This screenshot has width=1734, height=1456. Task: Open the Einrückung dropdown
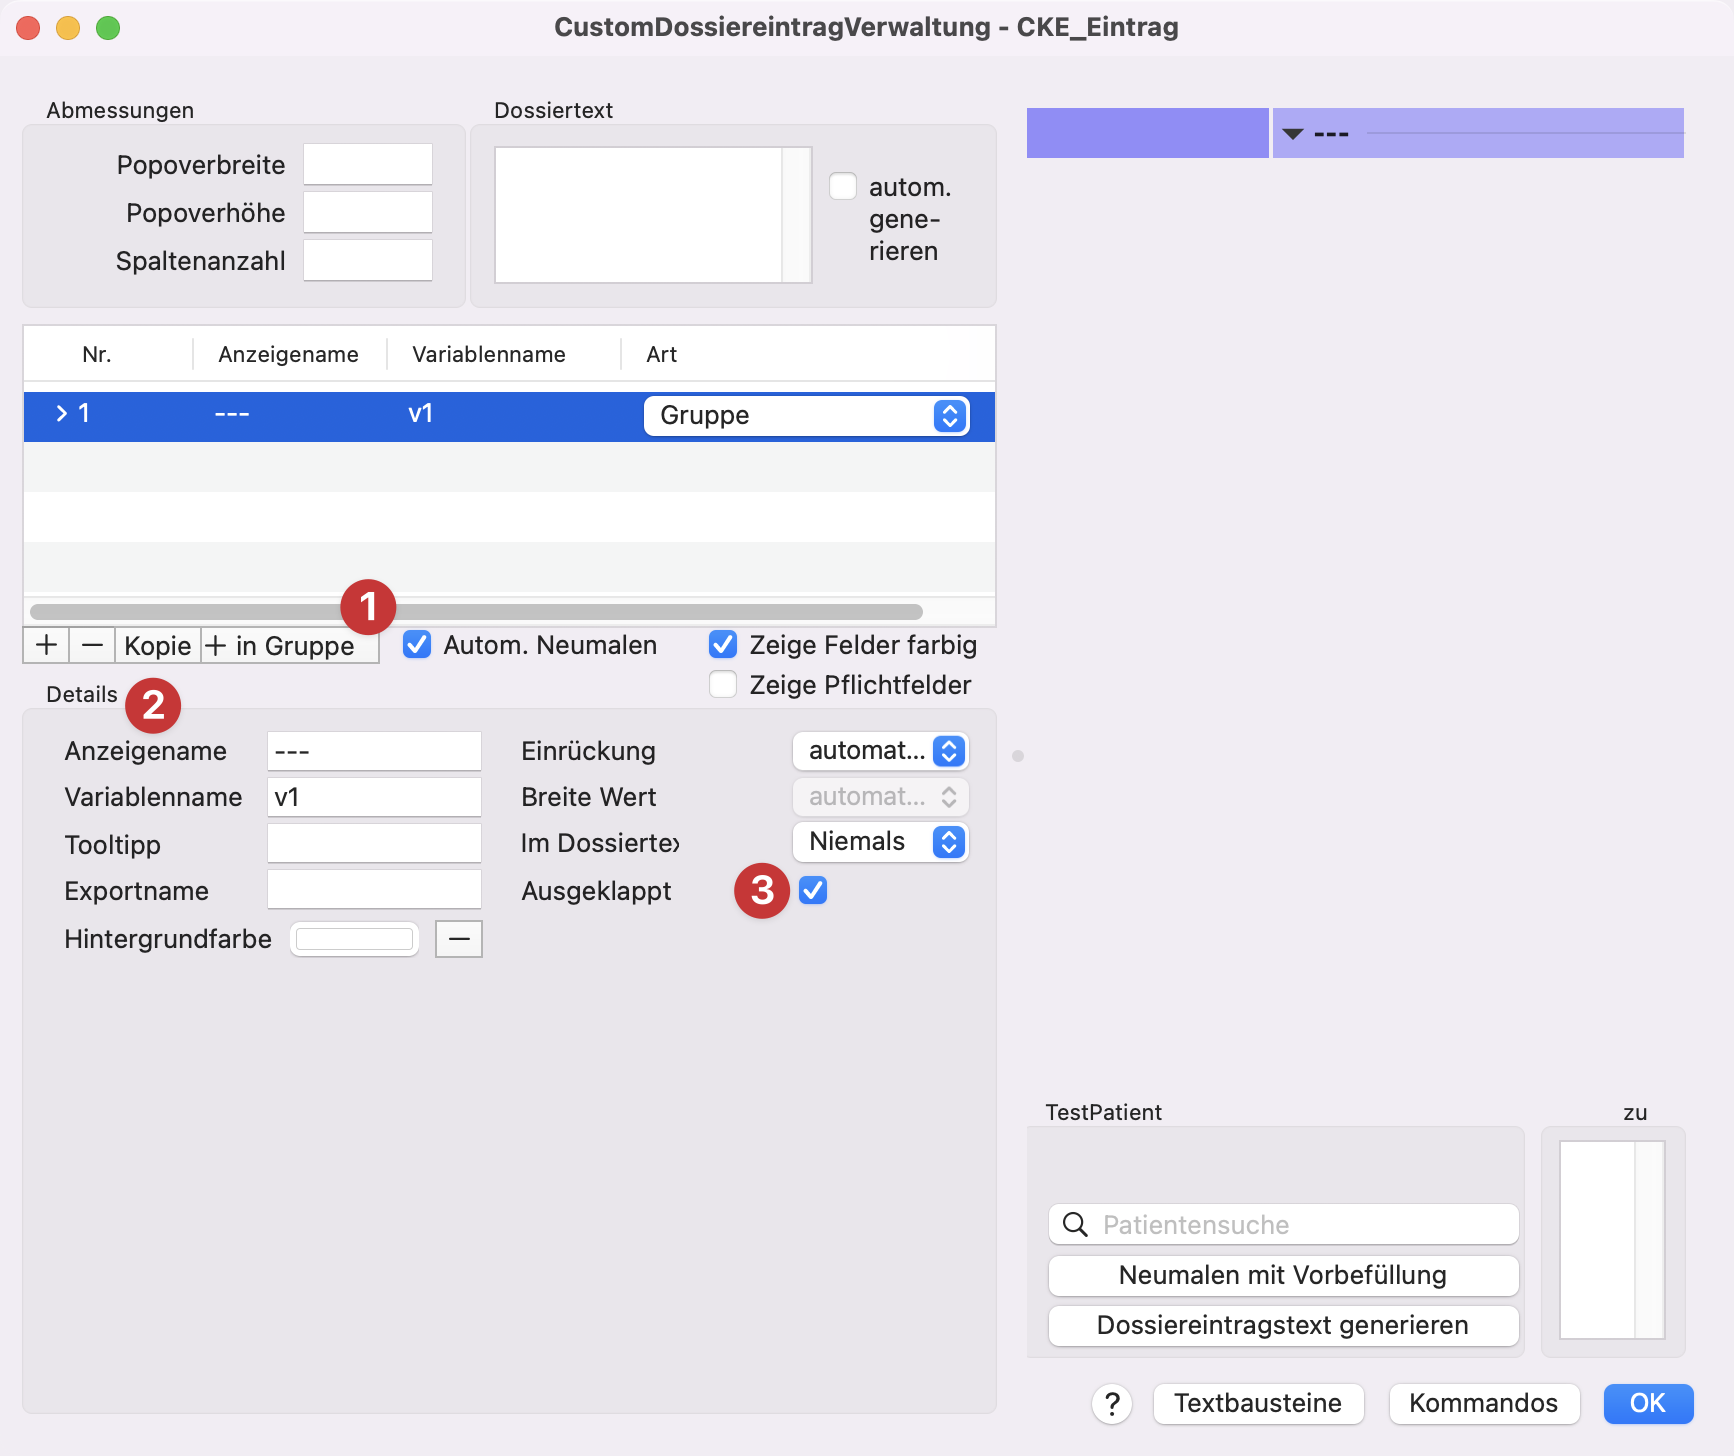(x=880, y=751)
